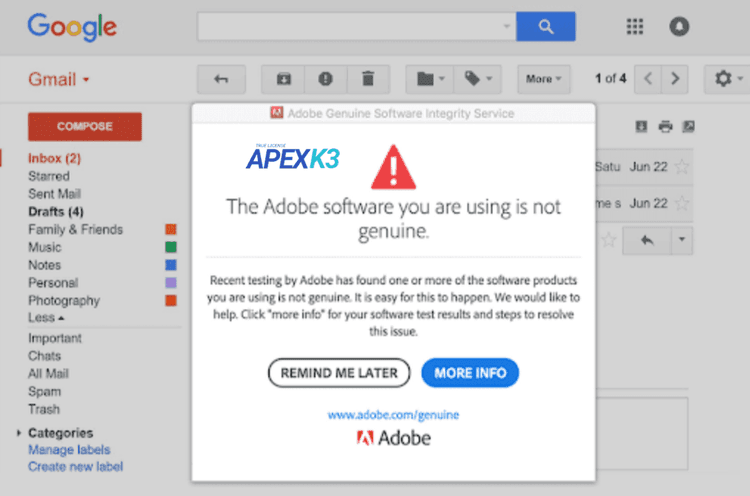Report this email as spam
Viewport: 750px width, 496px height.
[x=326, y=79]
